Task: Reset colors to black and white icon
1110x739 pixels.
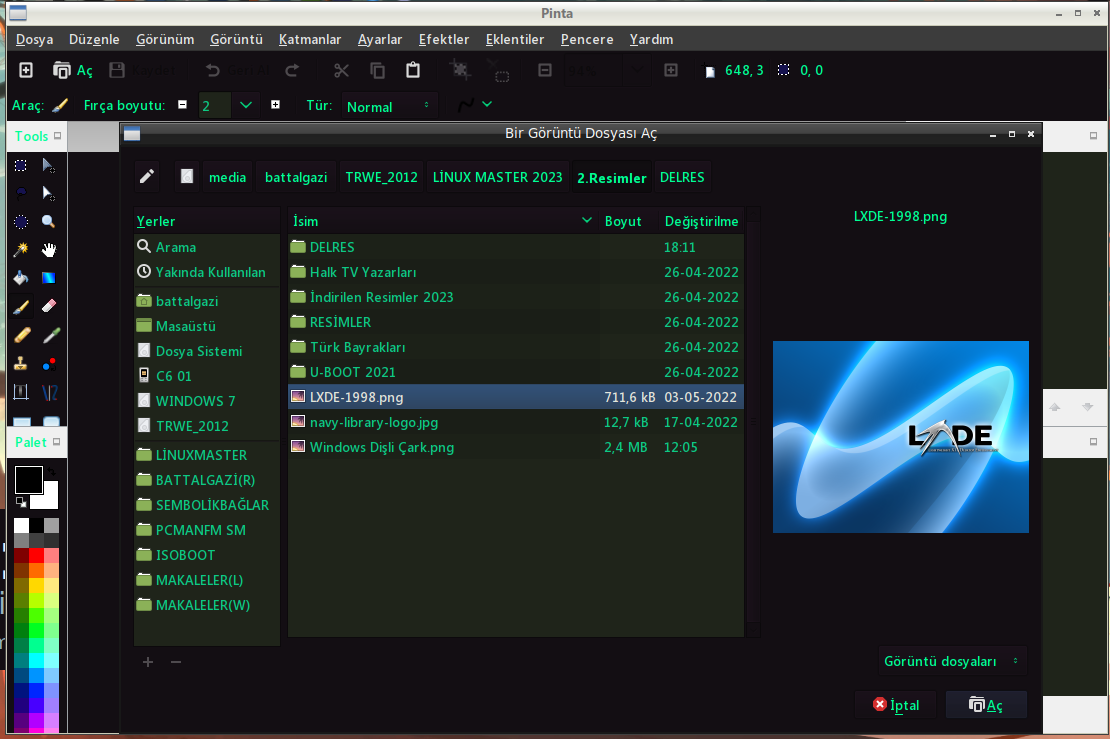Action: tap(21, 502)
